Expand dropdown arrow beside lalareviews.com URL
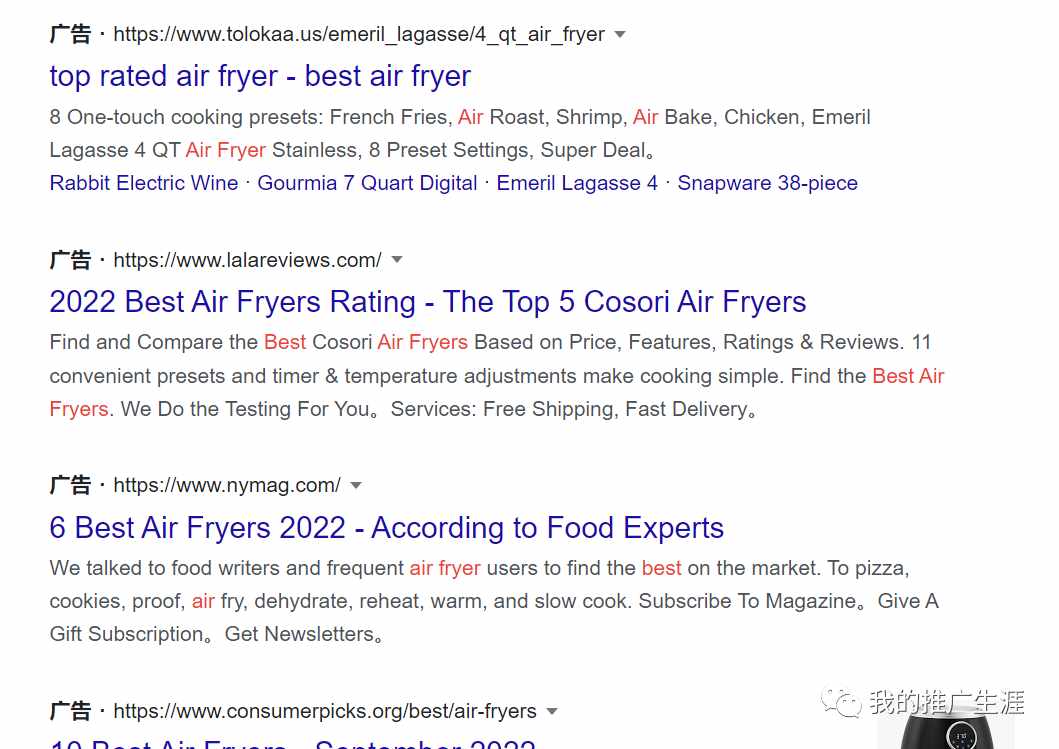Image resolution: width=1059 pixels, height=749 pixels. [397, 260]
